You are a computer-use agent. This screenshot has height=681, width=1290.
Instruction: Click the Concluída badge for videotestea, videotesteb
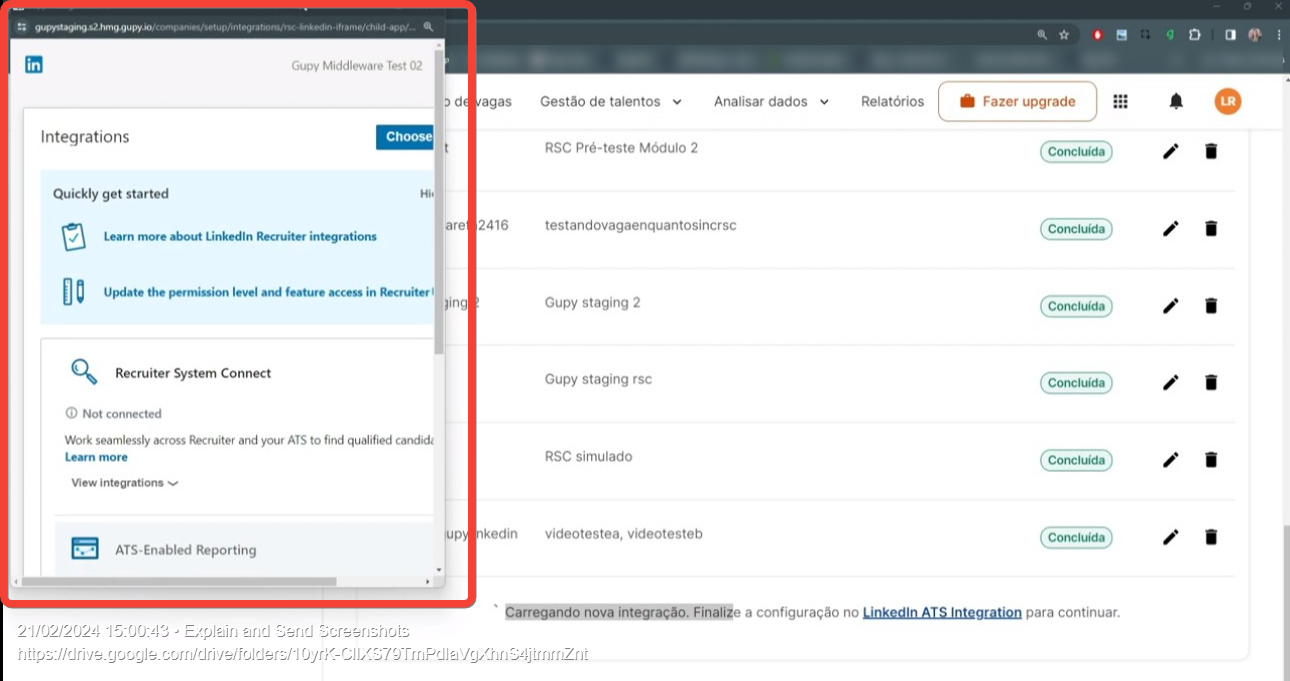pyautogui.click(x=1076, y=537)
